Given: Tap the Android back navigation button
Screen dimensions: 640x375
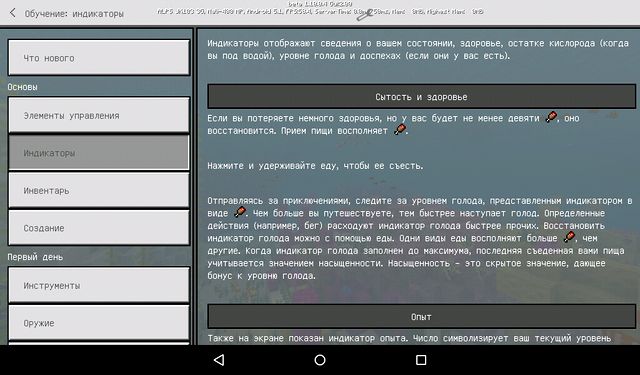Looking at the screenshot, I should tap(219, 359).
